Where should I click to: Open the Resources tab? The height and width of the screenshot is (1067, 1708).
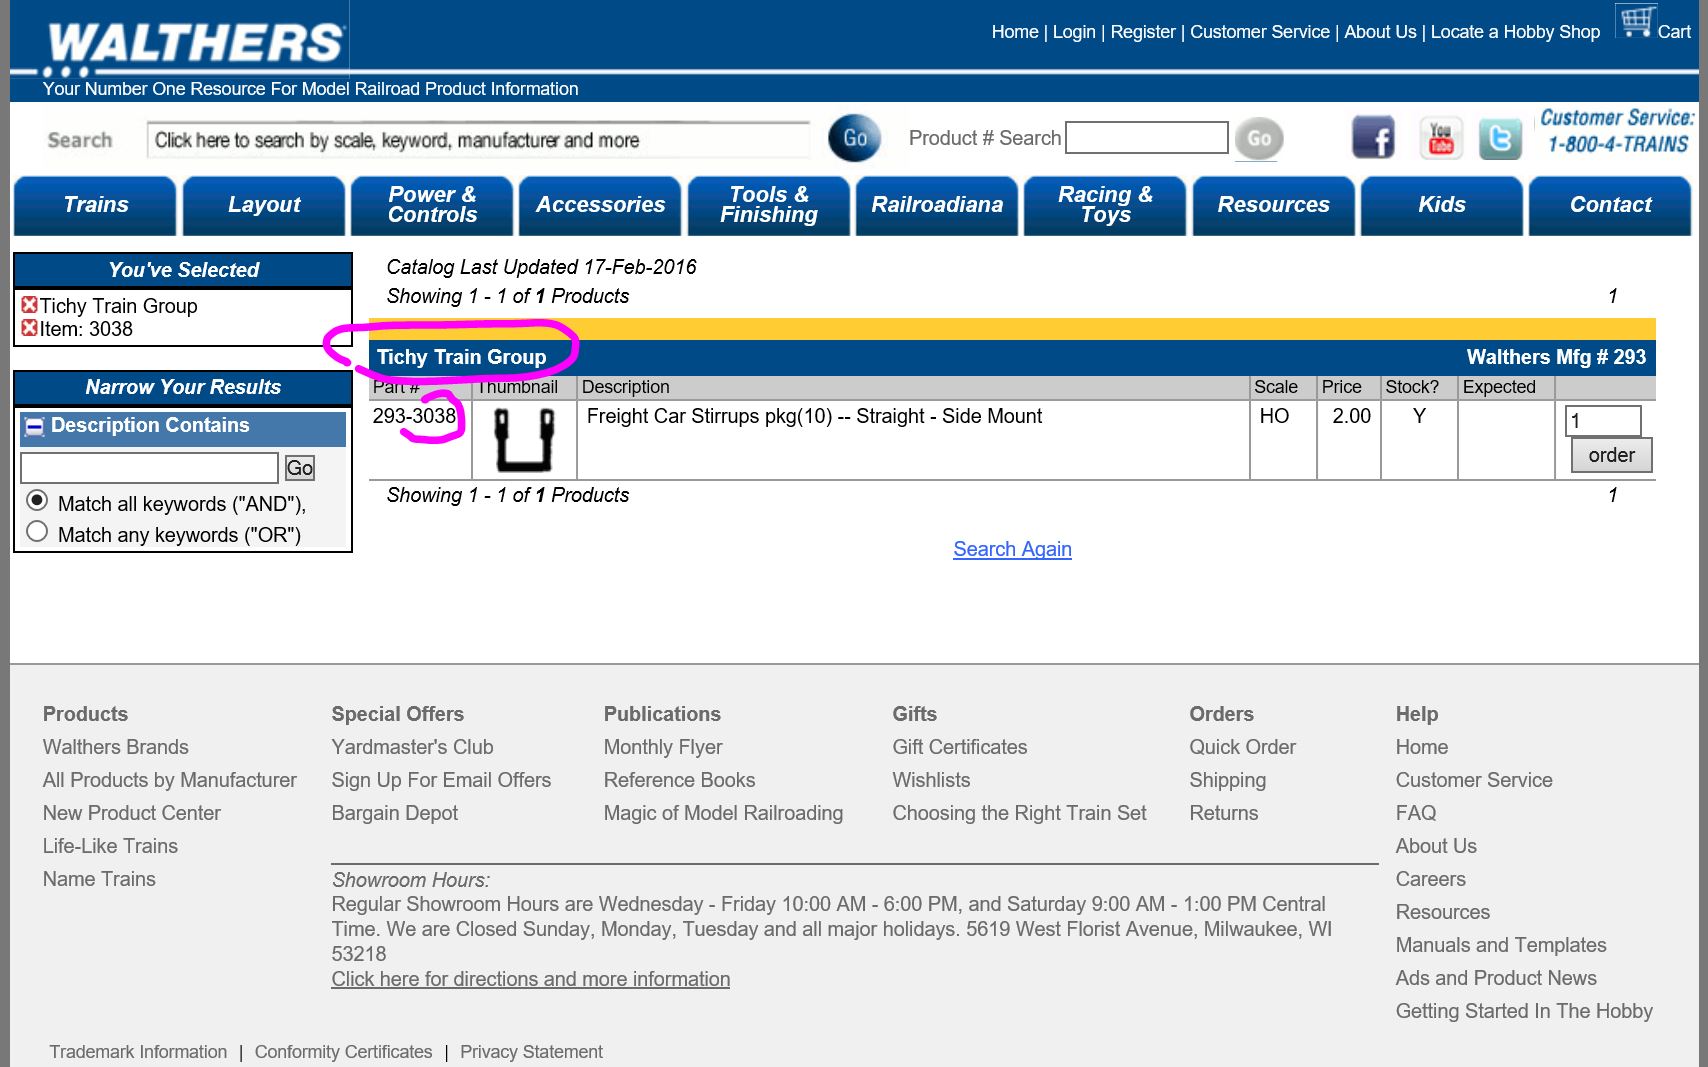(1274, 205)
